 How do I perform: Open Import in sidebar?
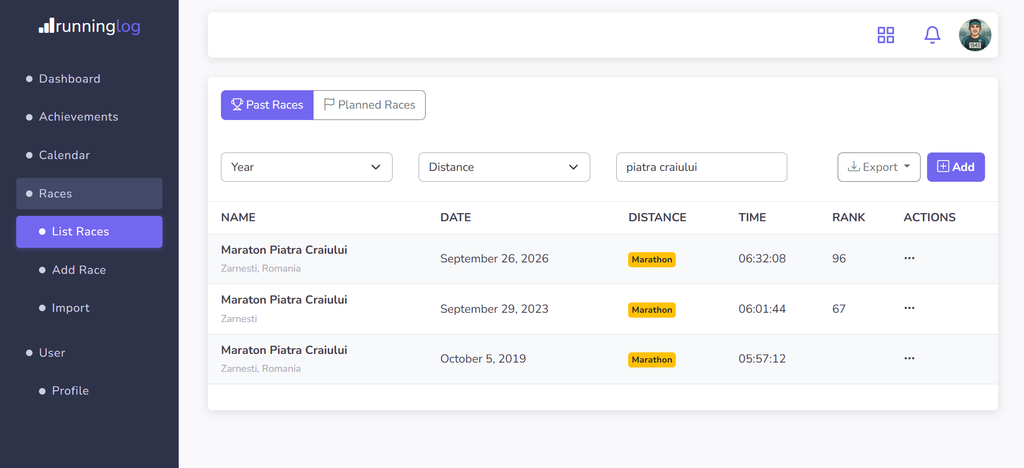[89, 308]
